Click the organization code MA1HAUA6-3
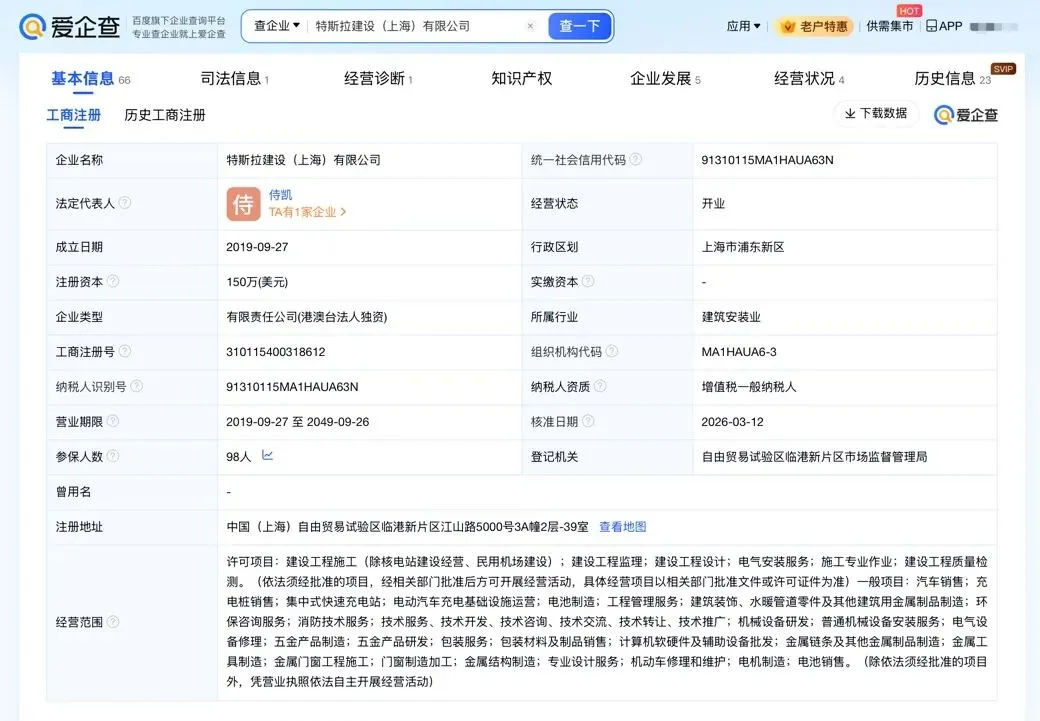The image size is (1040, 721). pos(739,352)
